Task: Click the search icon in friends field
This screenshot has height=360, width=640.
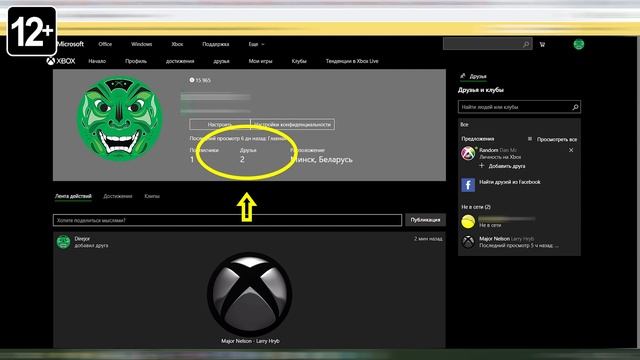Action: point(575,107)
